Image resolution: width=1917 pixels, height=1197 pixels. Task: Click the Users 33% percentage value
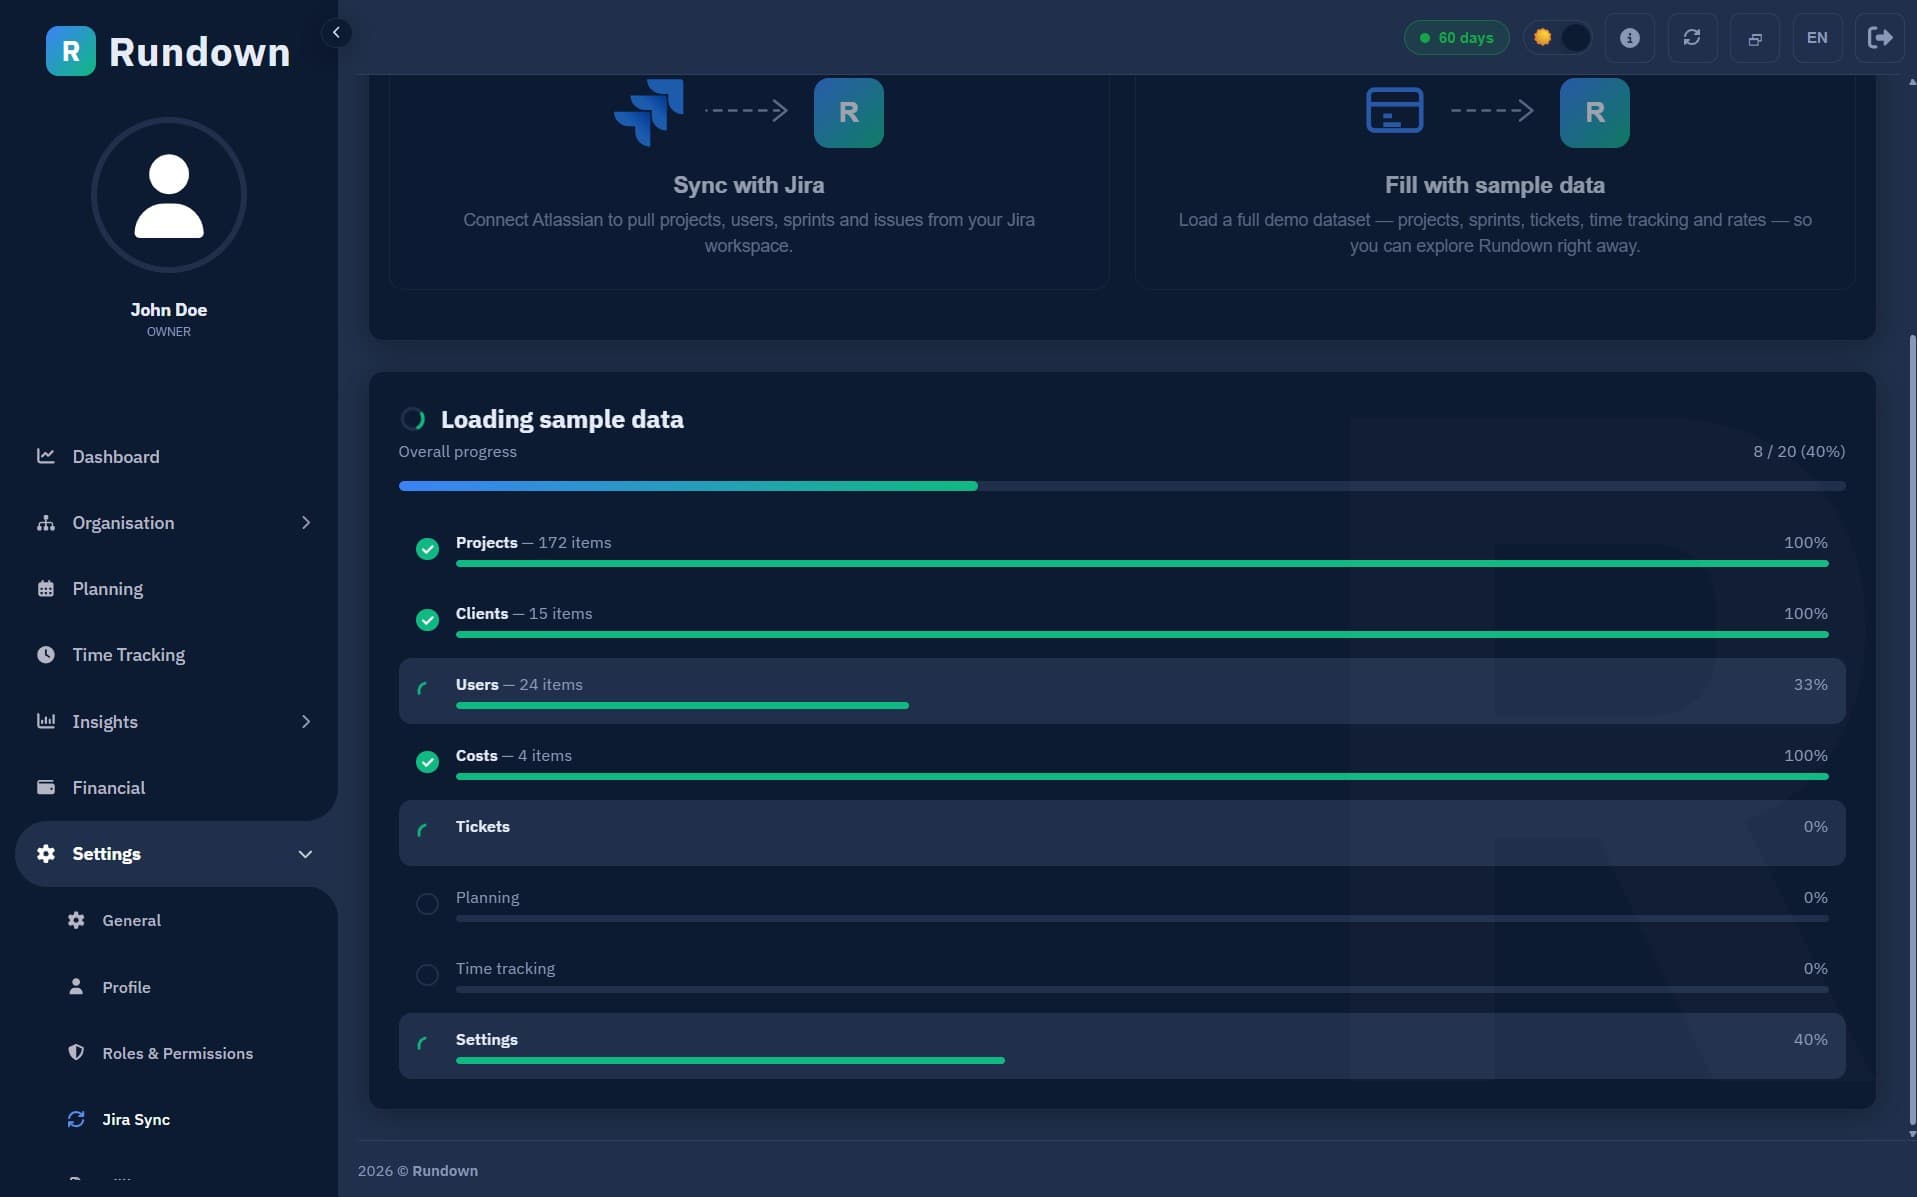click(1810, 685)
